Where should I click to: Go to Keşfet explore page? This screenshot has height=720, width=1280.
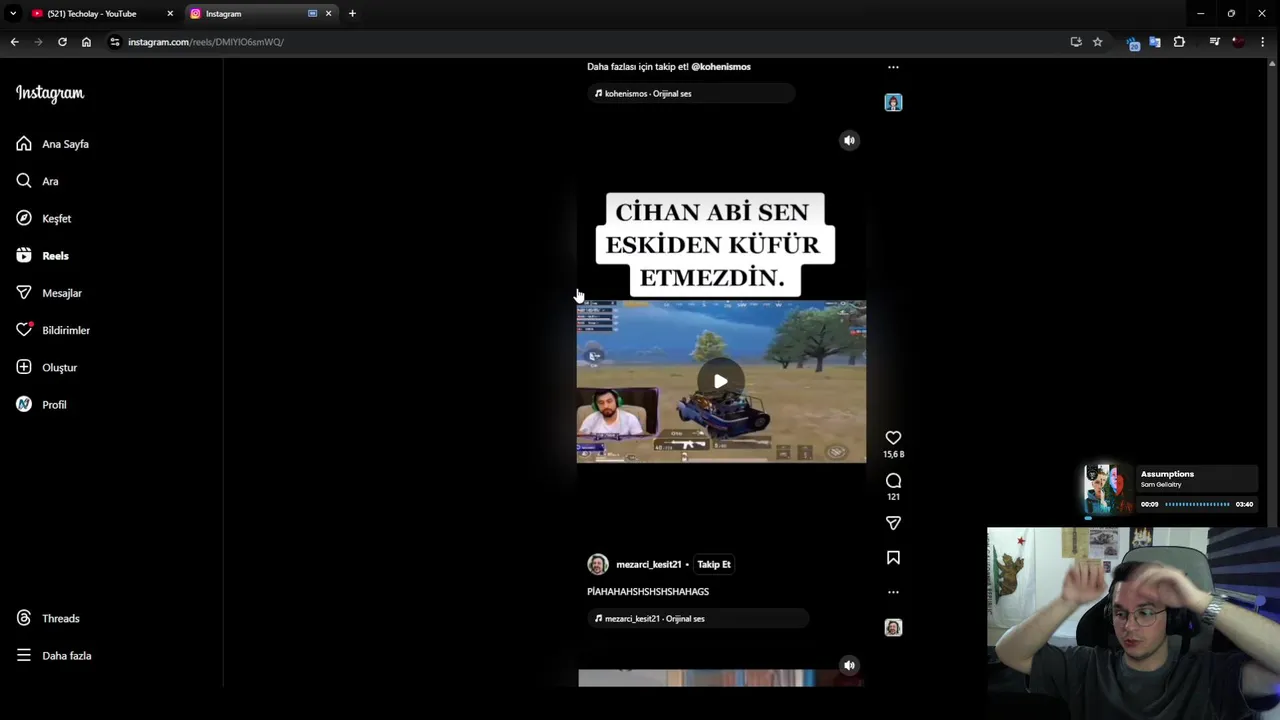pos(44,218)
